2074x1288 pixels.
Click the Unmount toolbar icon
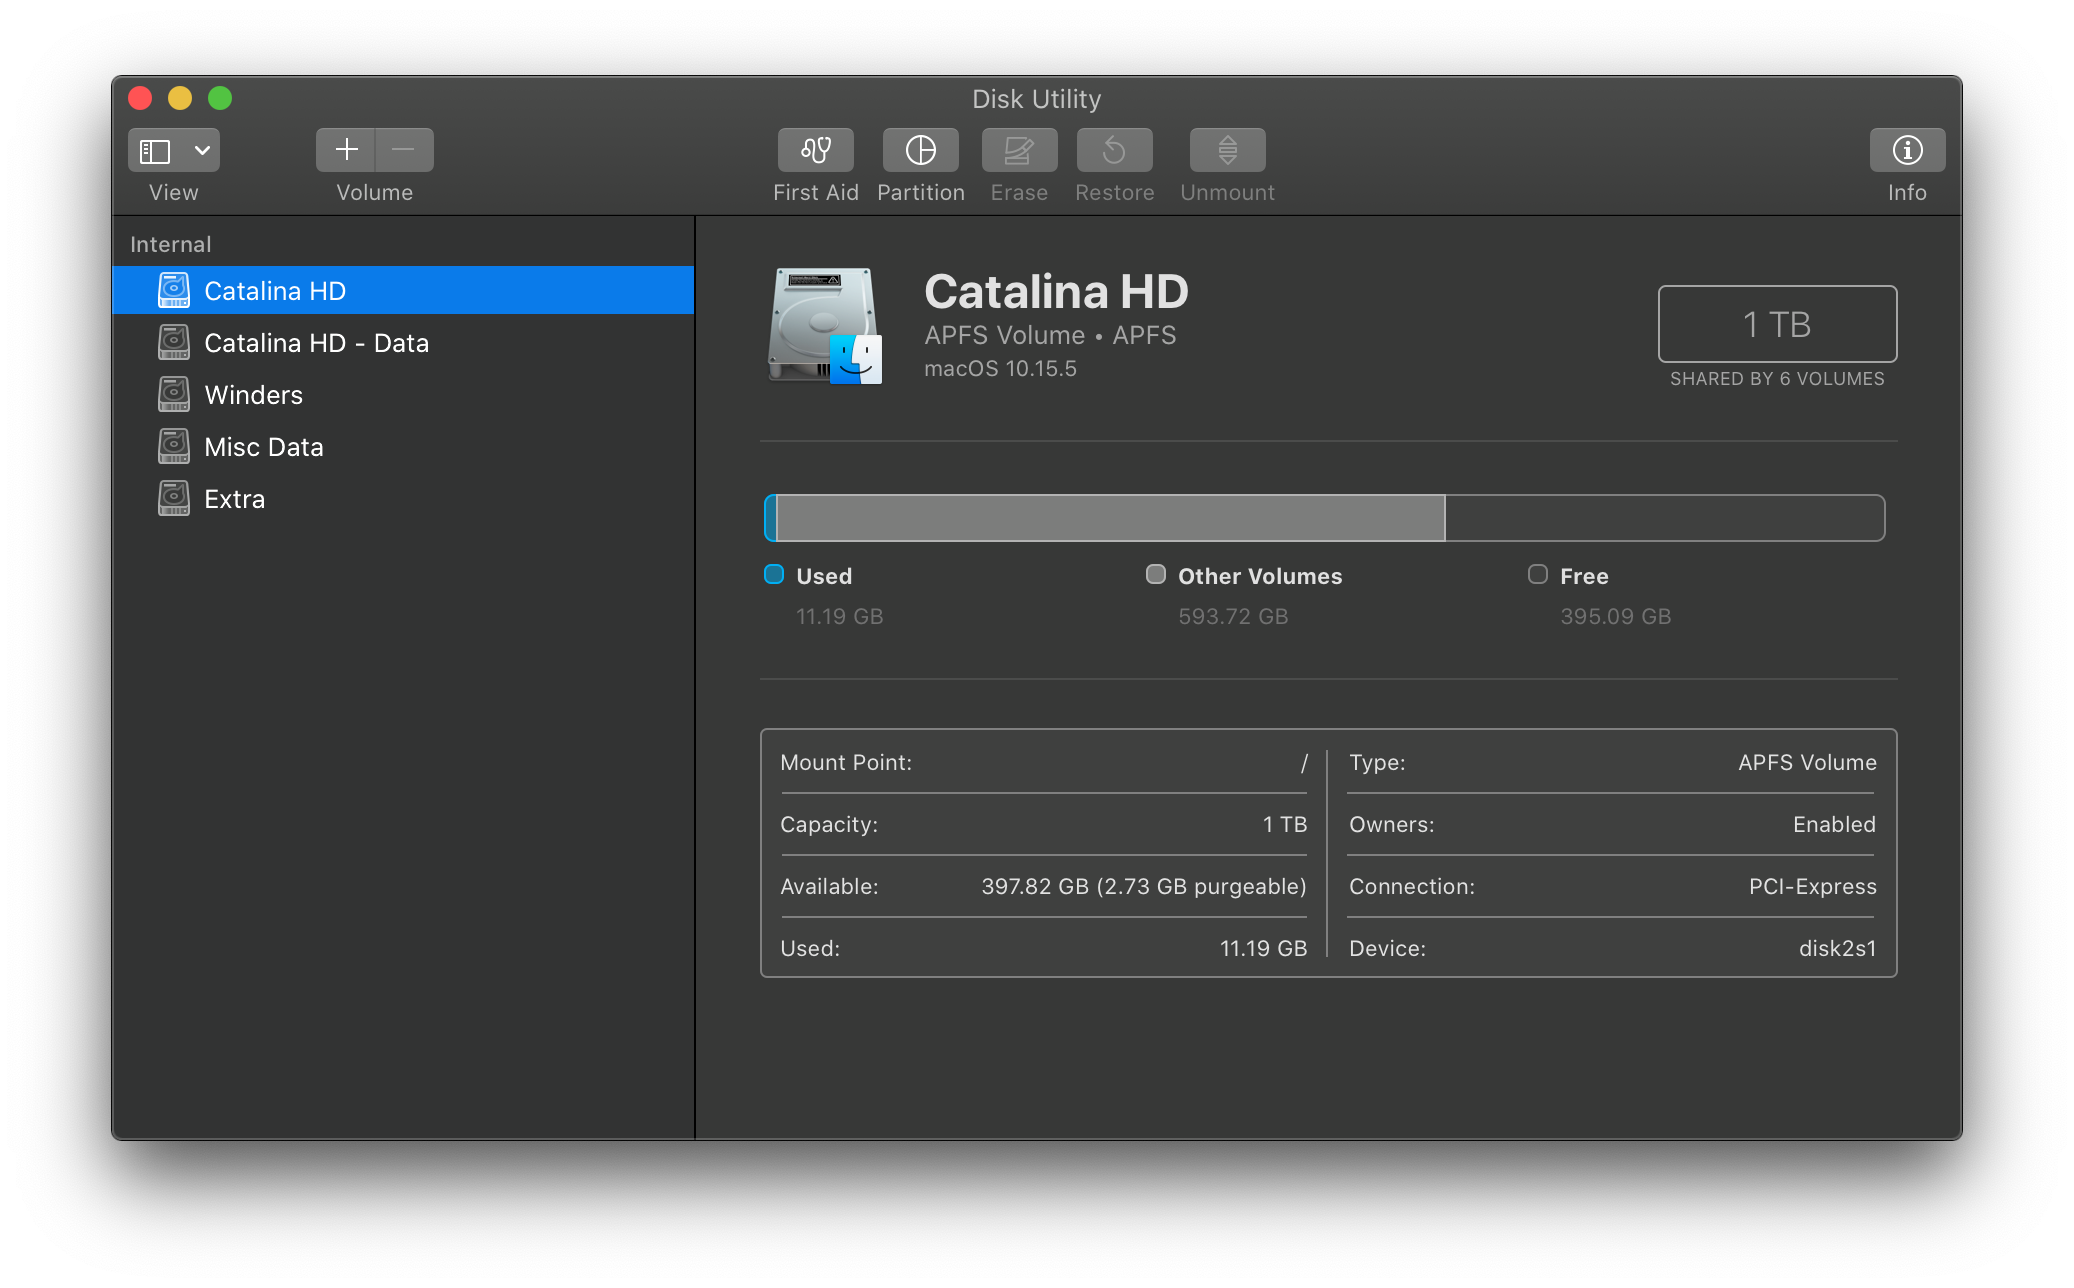point(1227,150)
